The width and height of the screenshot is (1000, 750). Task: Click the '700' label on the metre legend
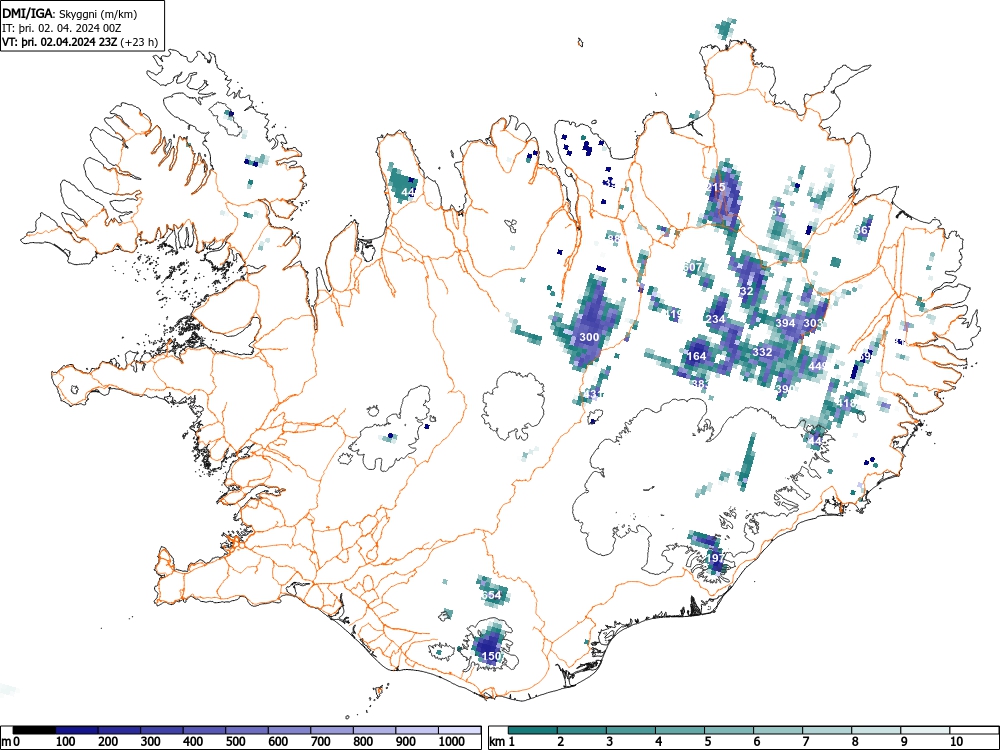321,742
